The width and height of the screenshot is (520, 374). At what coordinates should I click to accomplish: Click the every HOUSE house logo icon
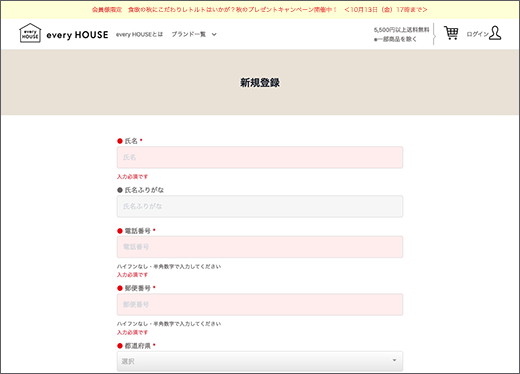30,33
